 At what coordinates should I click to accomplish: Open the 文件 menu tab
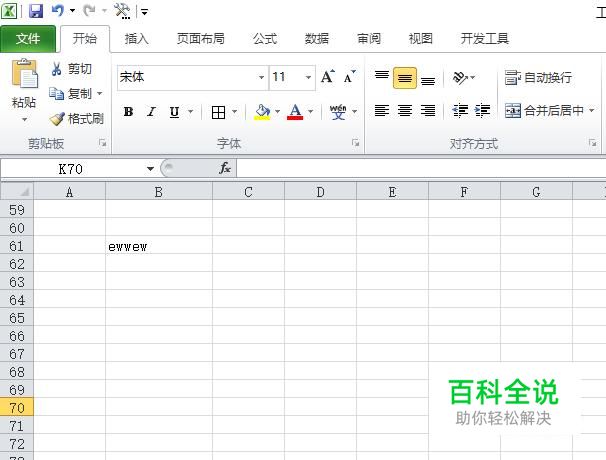click(x=28, y=39)
